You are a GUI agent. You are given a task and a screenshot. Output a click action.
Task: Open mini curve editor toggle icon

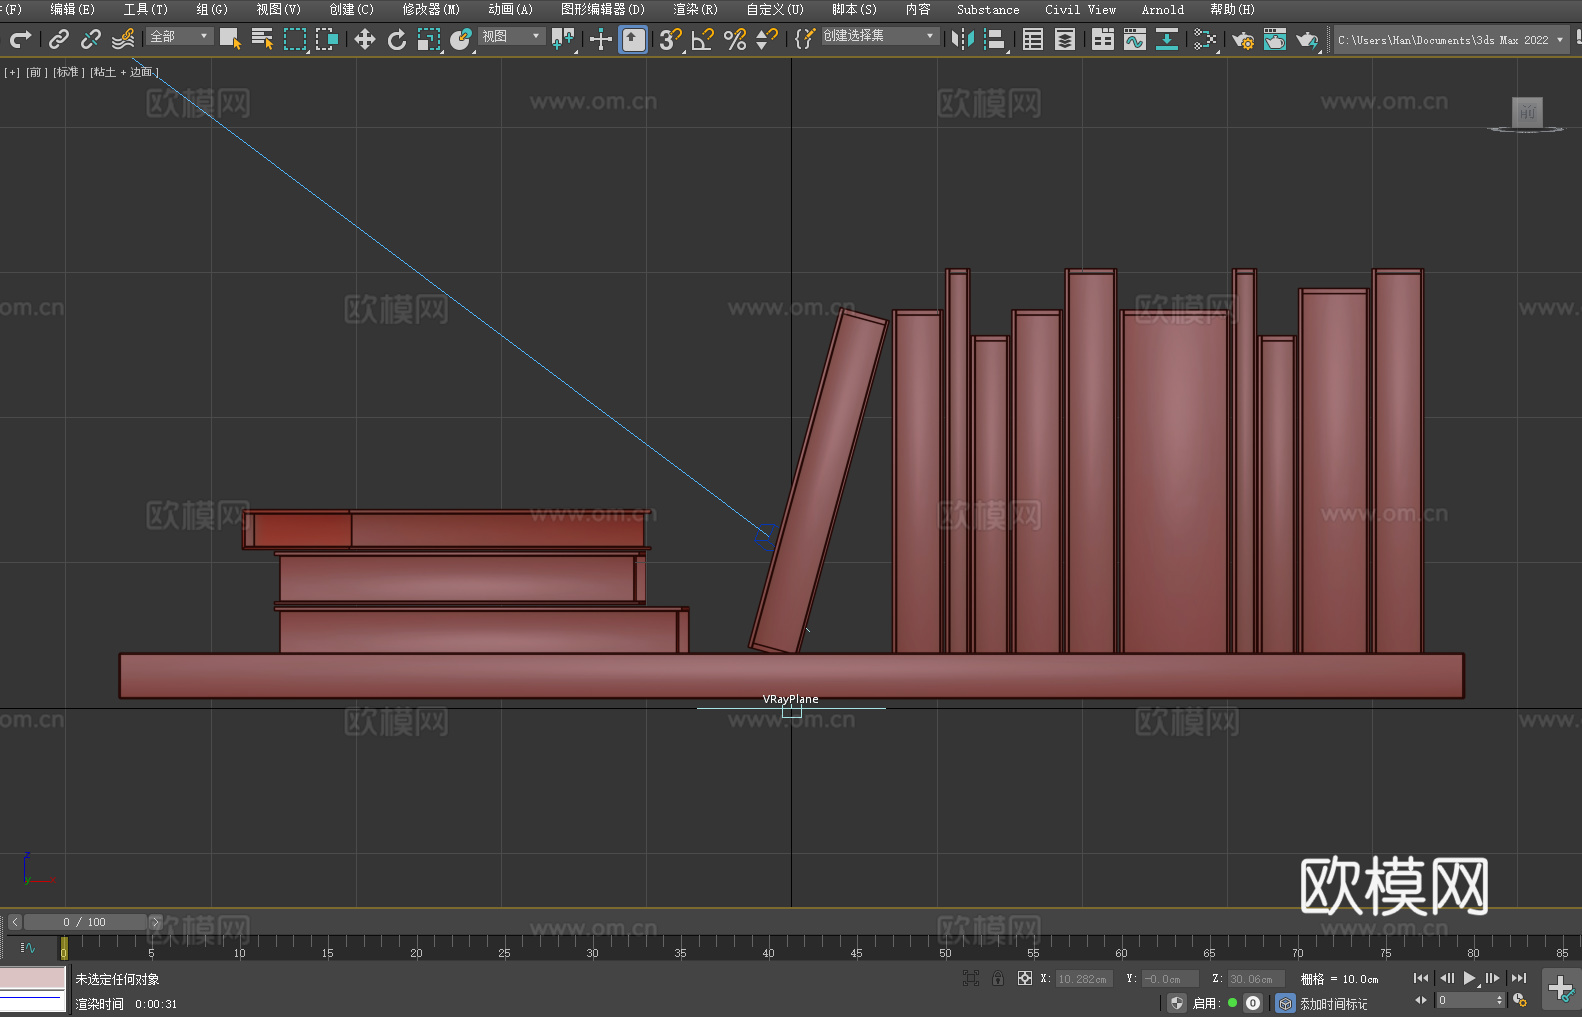click(28, 947)
